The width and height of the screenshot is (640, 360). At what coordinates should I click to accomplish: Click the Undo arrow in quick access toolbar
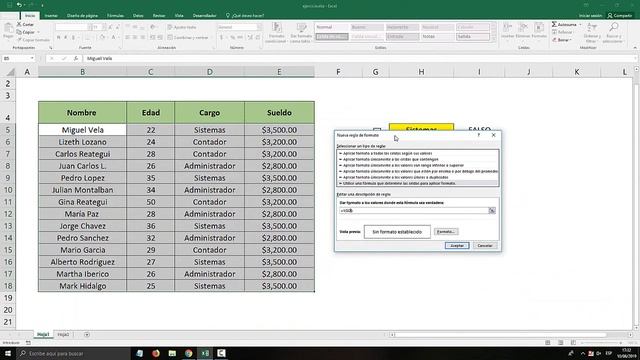pyautogui.click(x=19, y=5)
